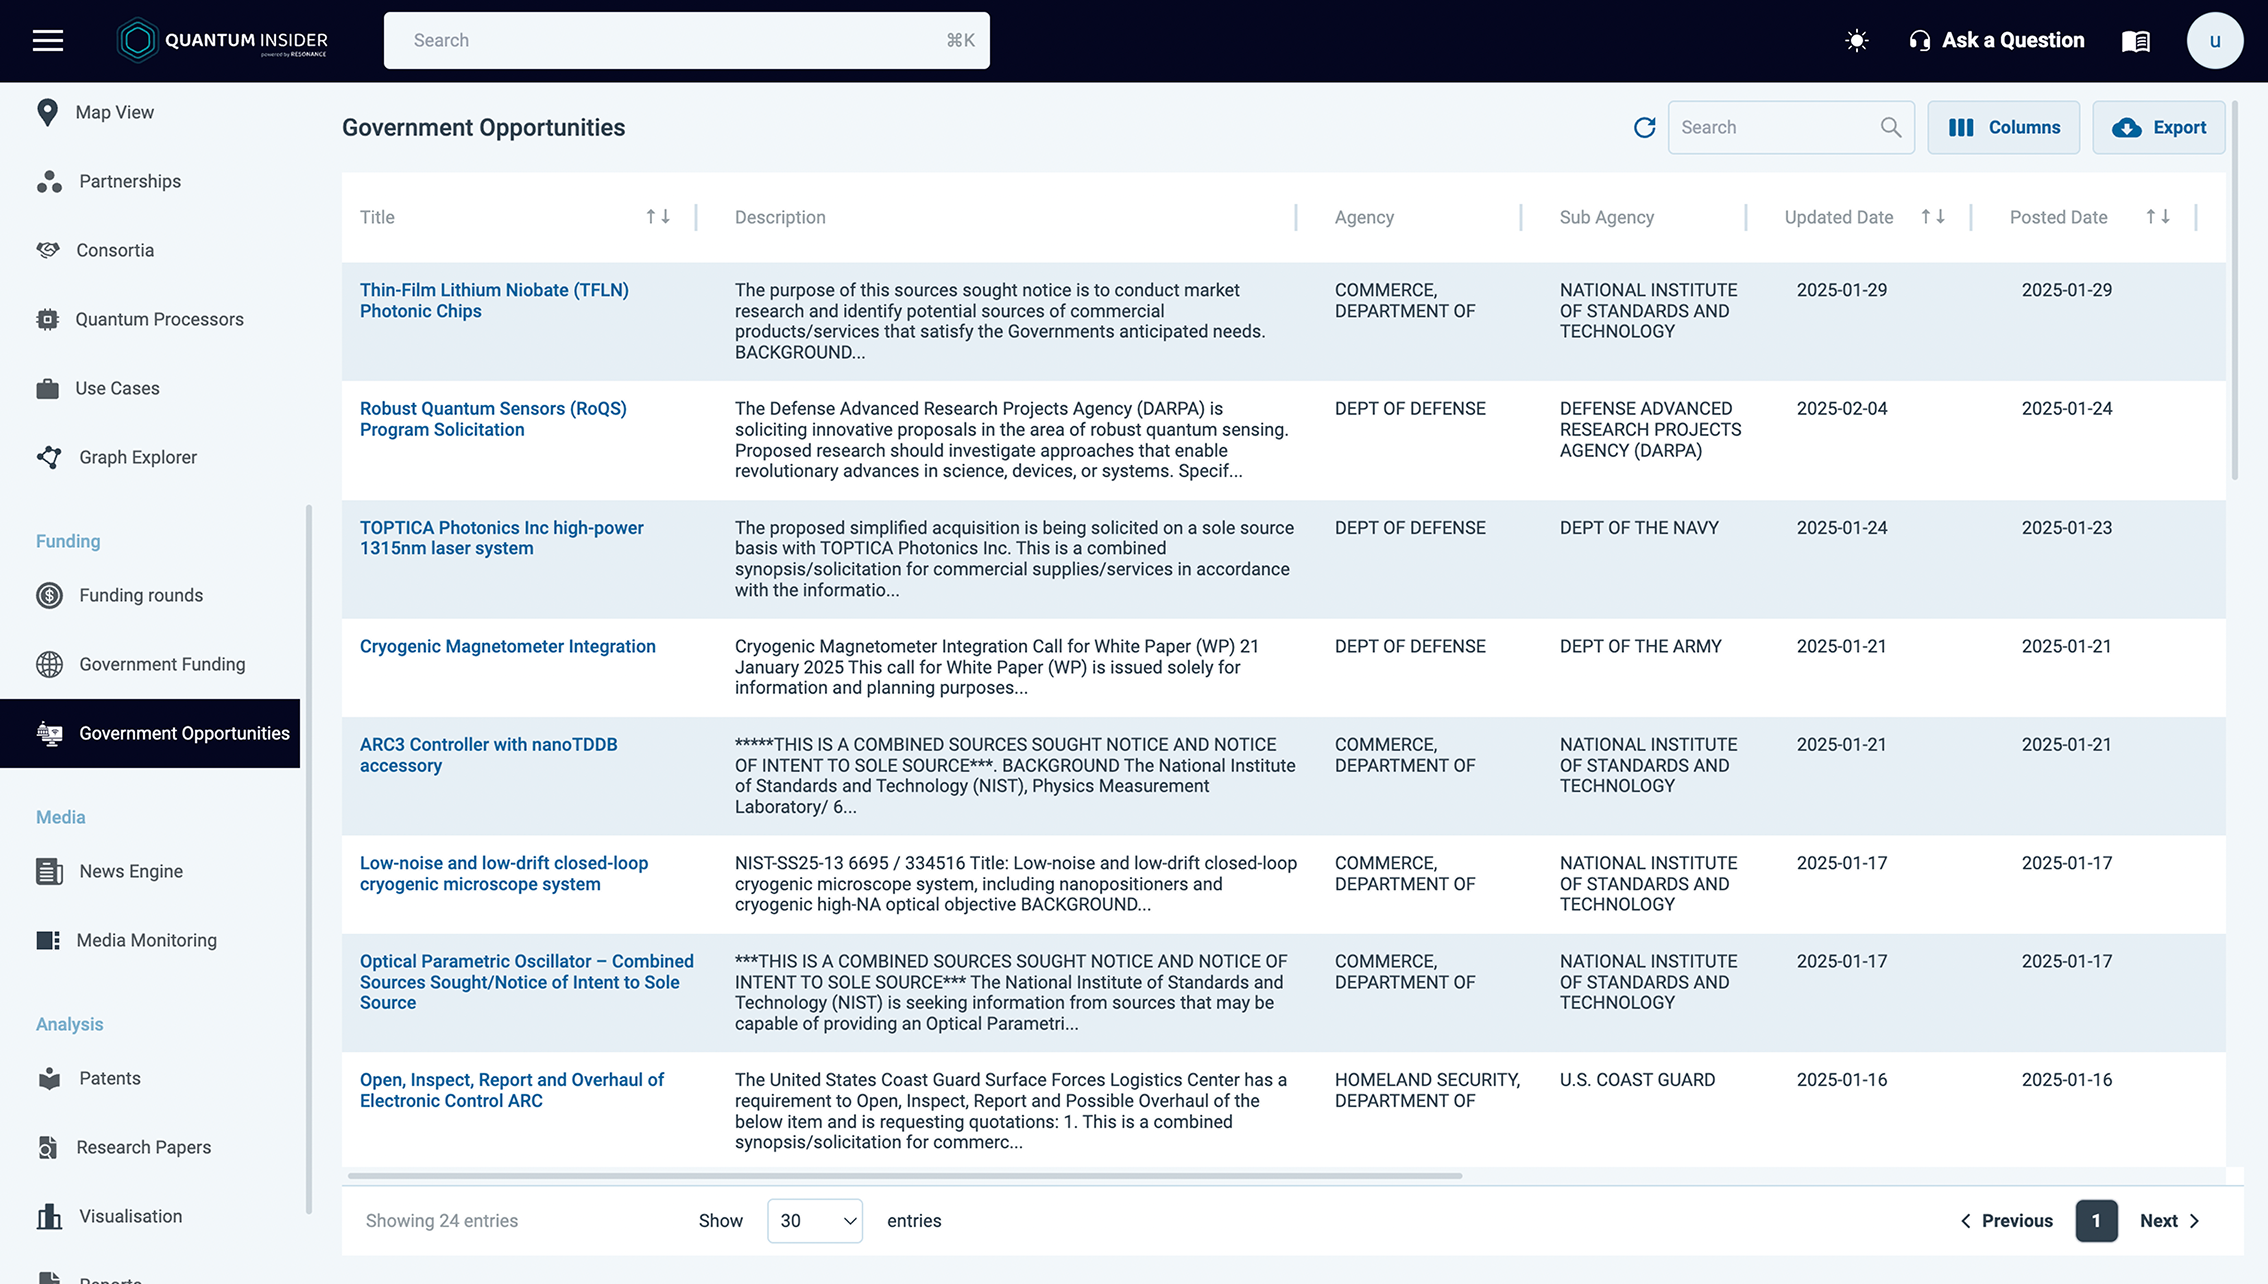
Task: Open the Columns chooser
Action: click(x=2003, y=127)
